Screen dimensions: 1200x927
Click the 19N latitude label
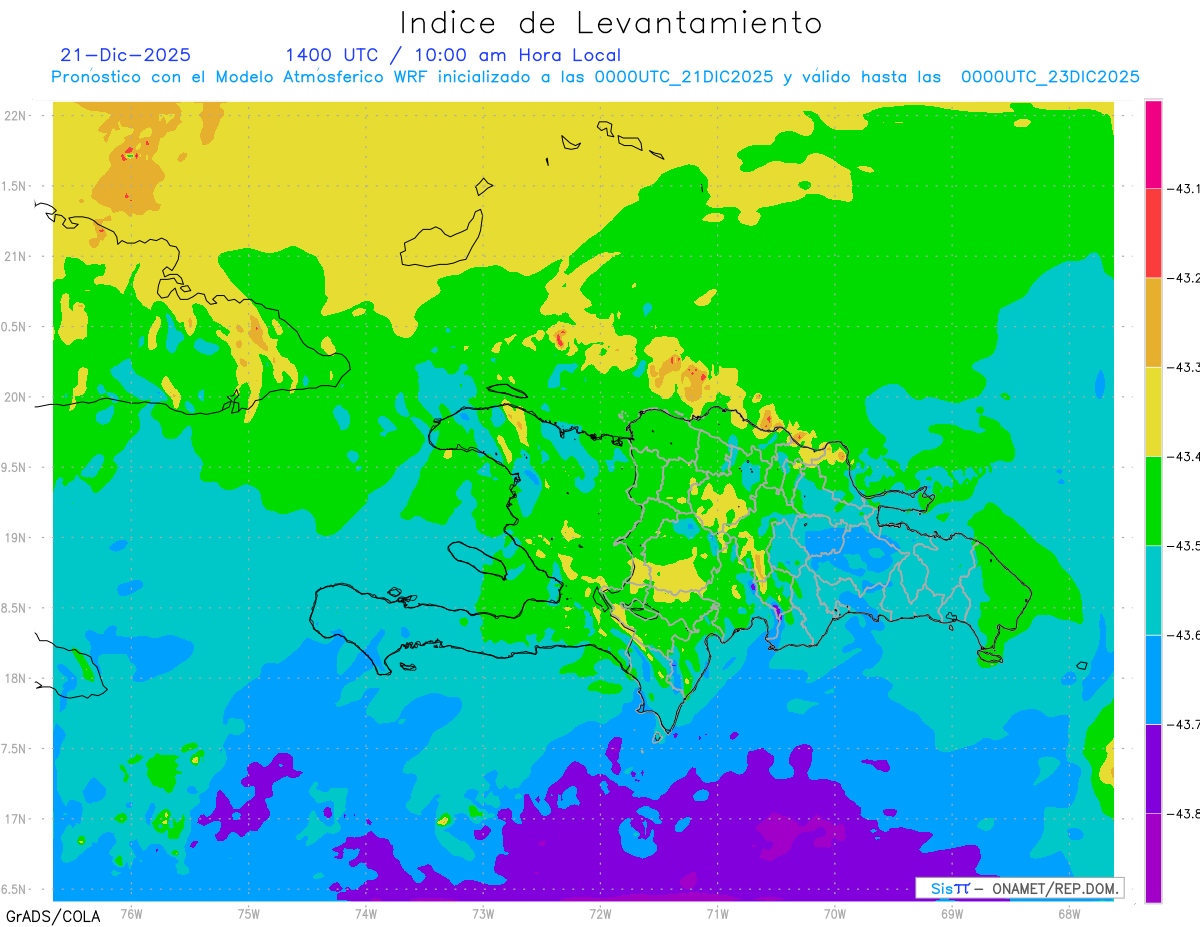coord(17,537)
